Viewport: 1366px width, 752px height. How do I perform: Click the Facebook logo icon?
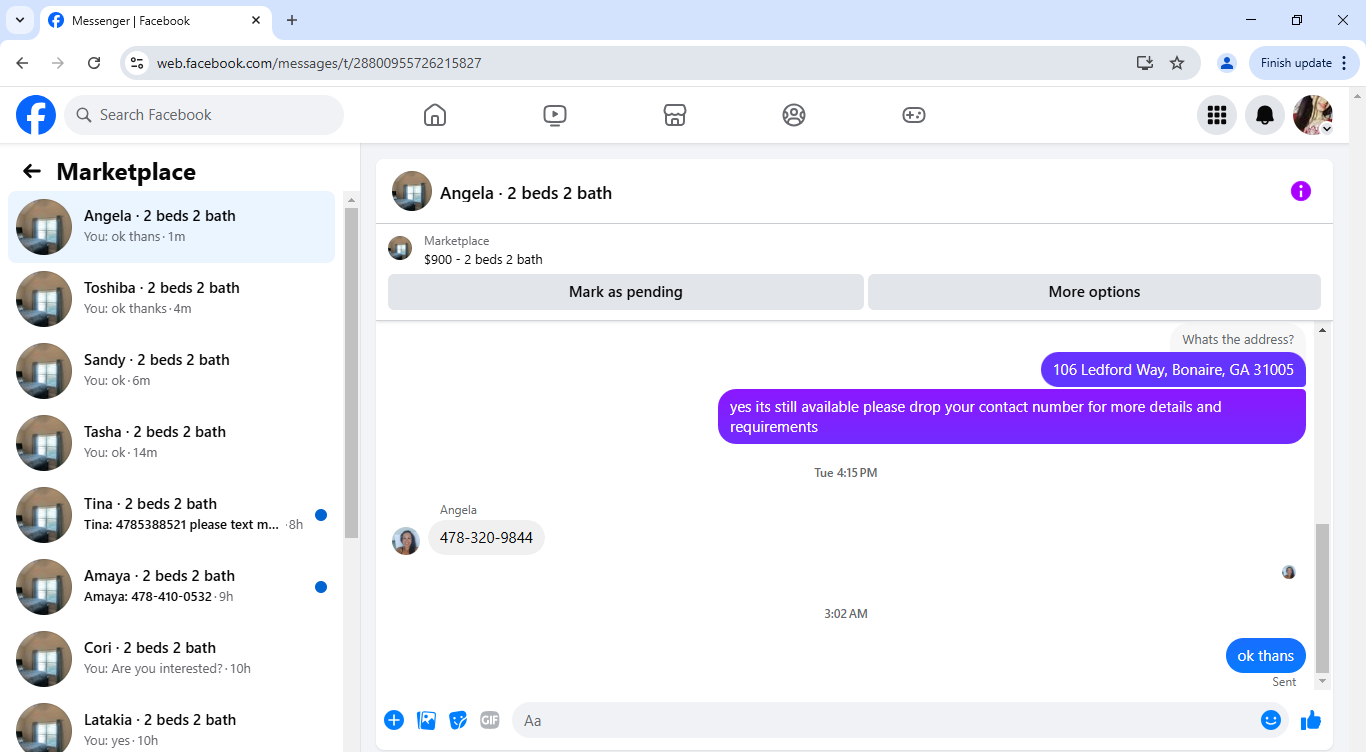tap(36, 115)
